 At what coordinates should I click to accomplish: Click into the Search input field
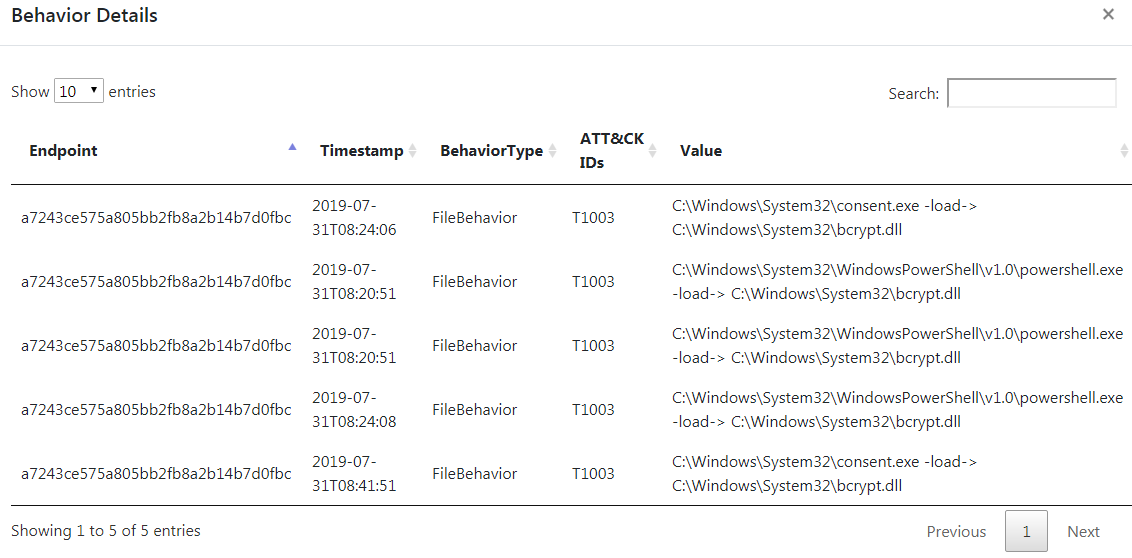point(1032,93)
